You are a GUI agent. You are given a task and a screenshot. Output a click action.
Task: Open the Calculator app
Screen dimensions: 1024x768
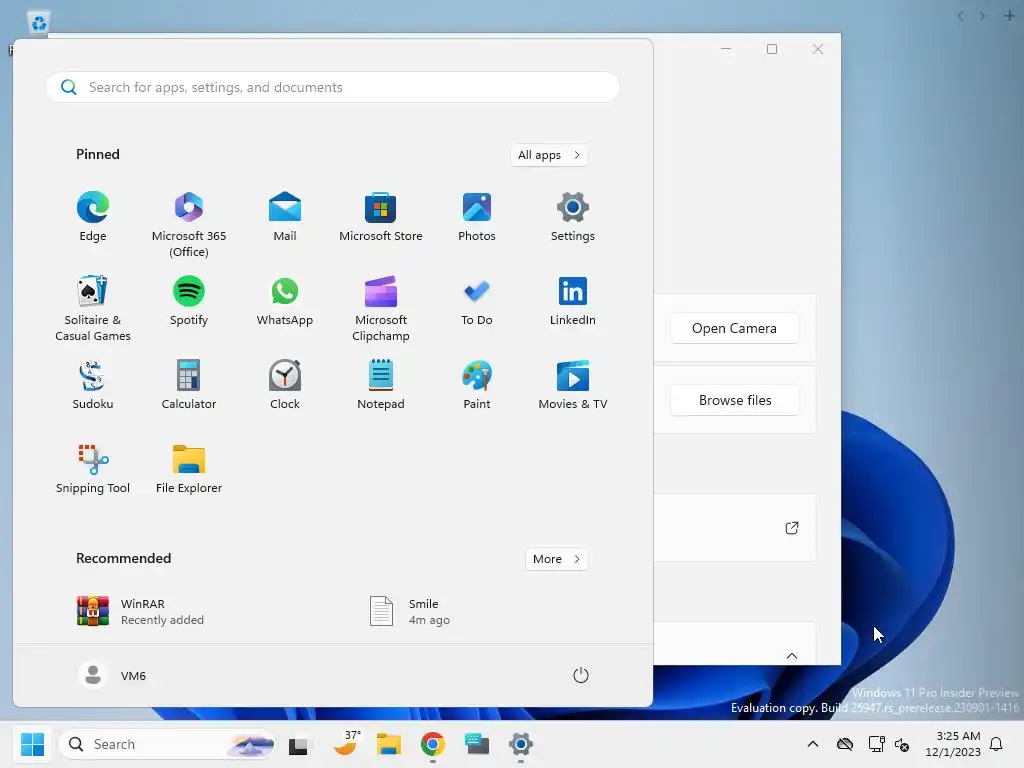pos(189,385)
